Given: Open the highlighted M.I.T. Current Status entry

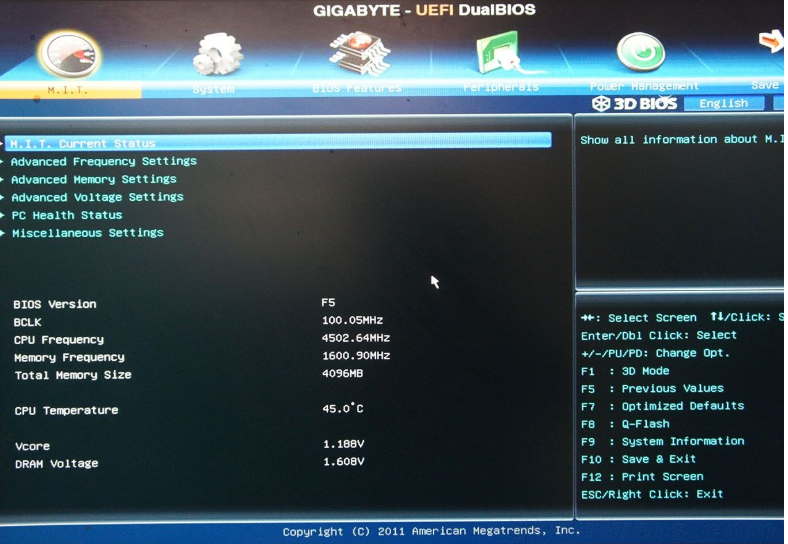Looking at the screenshot, I should pyautogui.click(x=83, y=143).
